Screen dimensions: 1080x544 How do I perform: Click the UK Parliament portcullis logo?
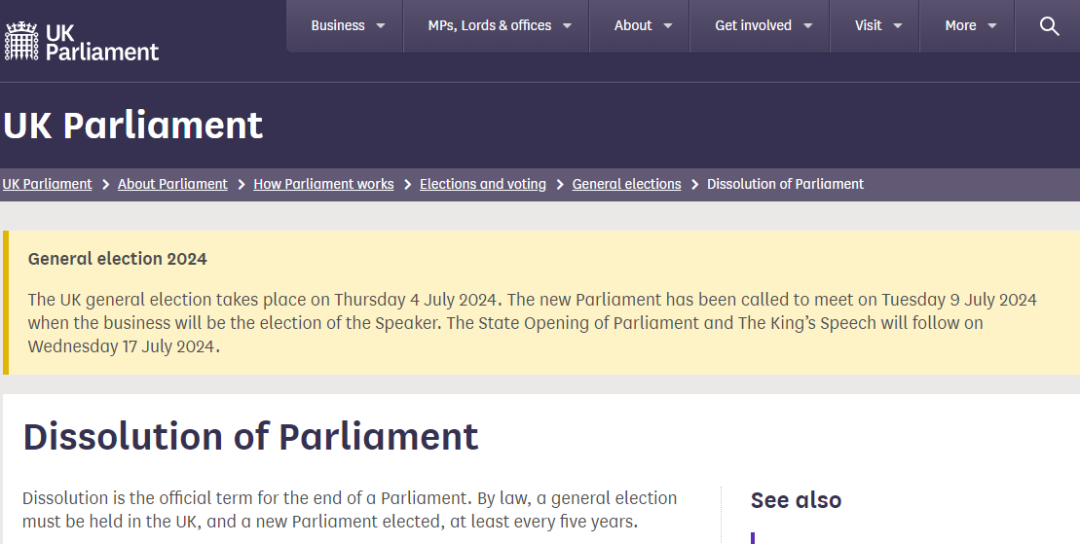[81, 42]
